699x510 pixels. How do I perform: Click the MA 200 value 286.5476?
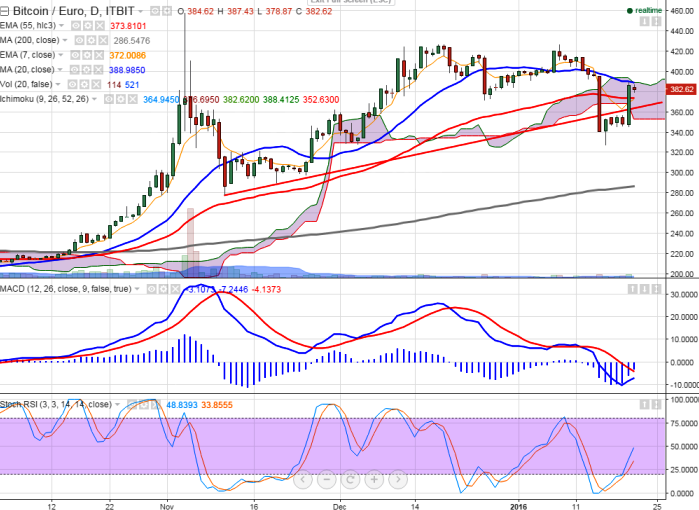point(132,41)
